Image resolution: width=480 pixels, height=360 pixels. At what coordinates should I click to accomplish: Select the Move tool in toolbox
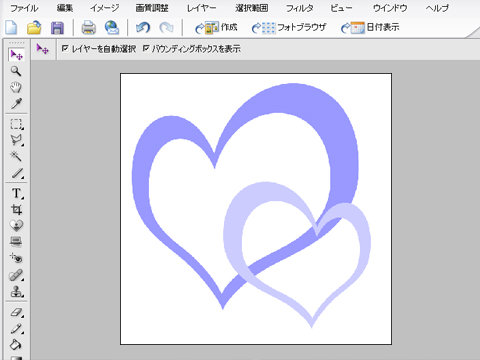(x=16, y=55)
